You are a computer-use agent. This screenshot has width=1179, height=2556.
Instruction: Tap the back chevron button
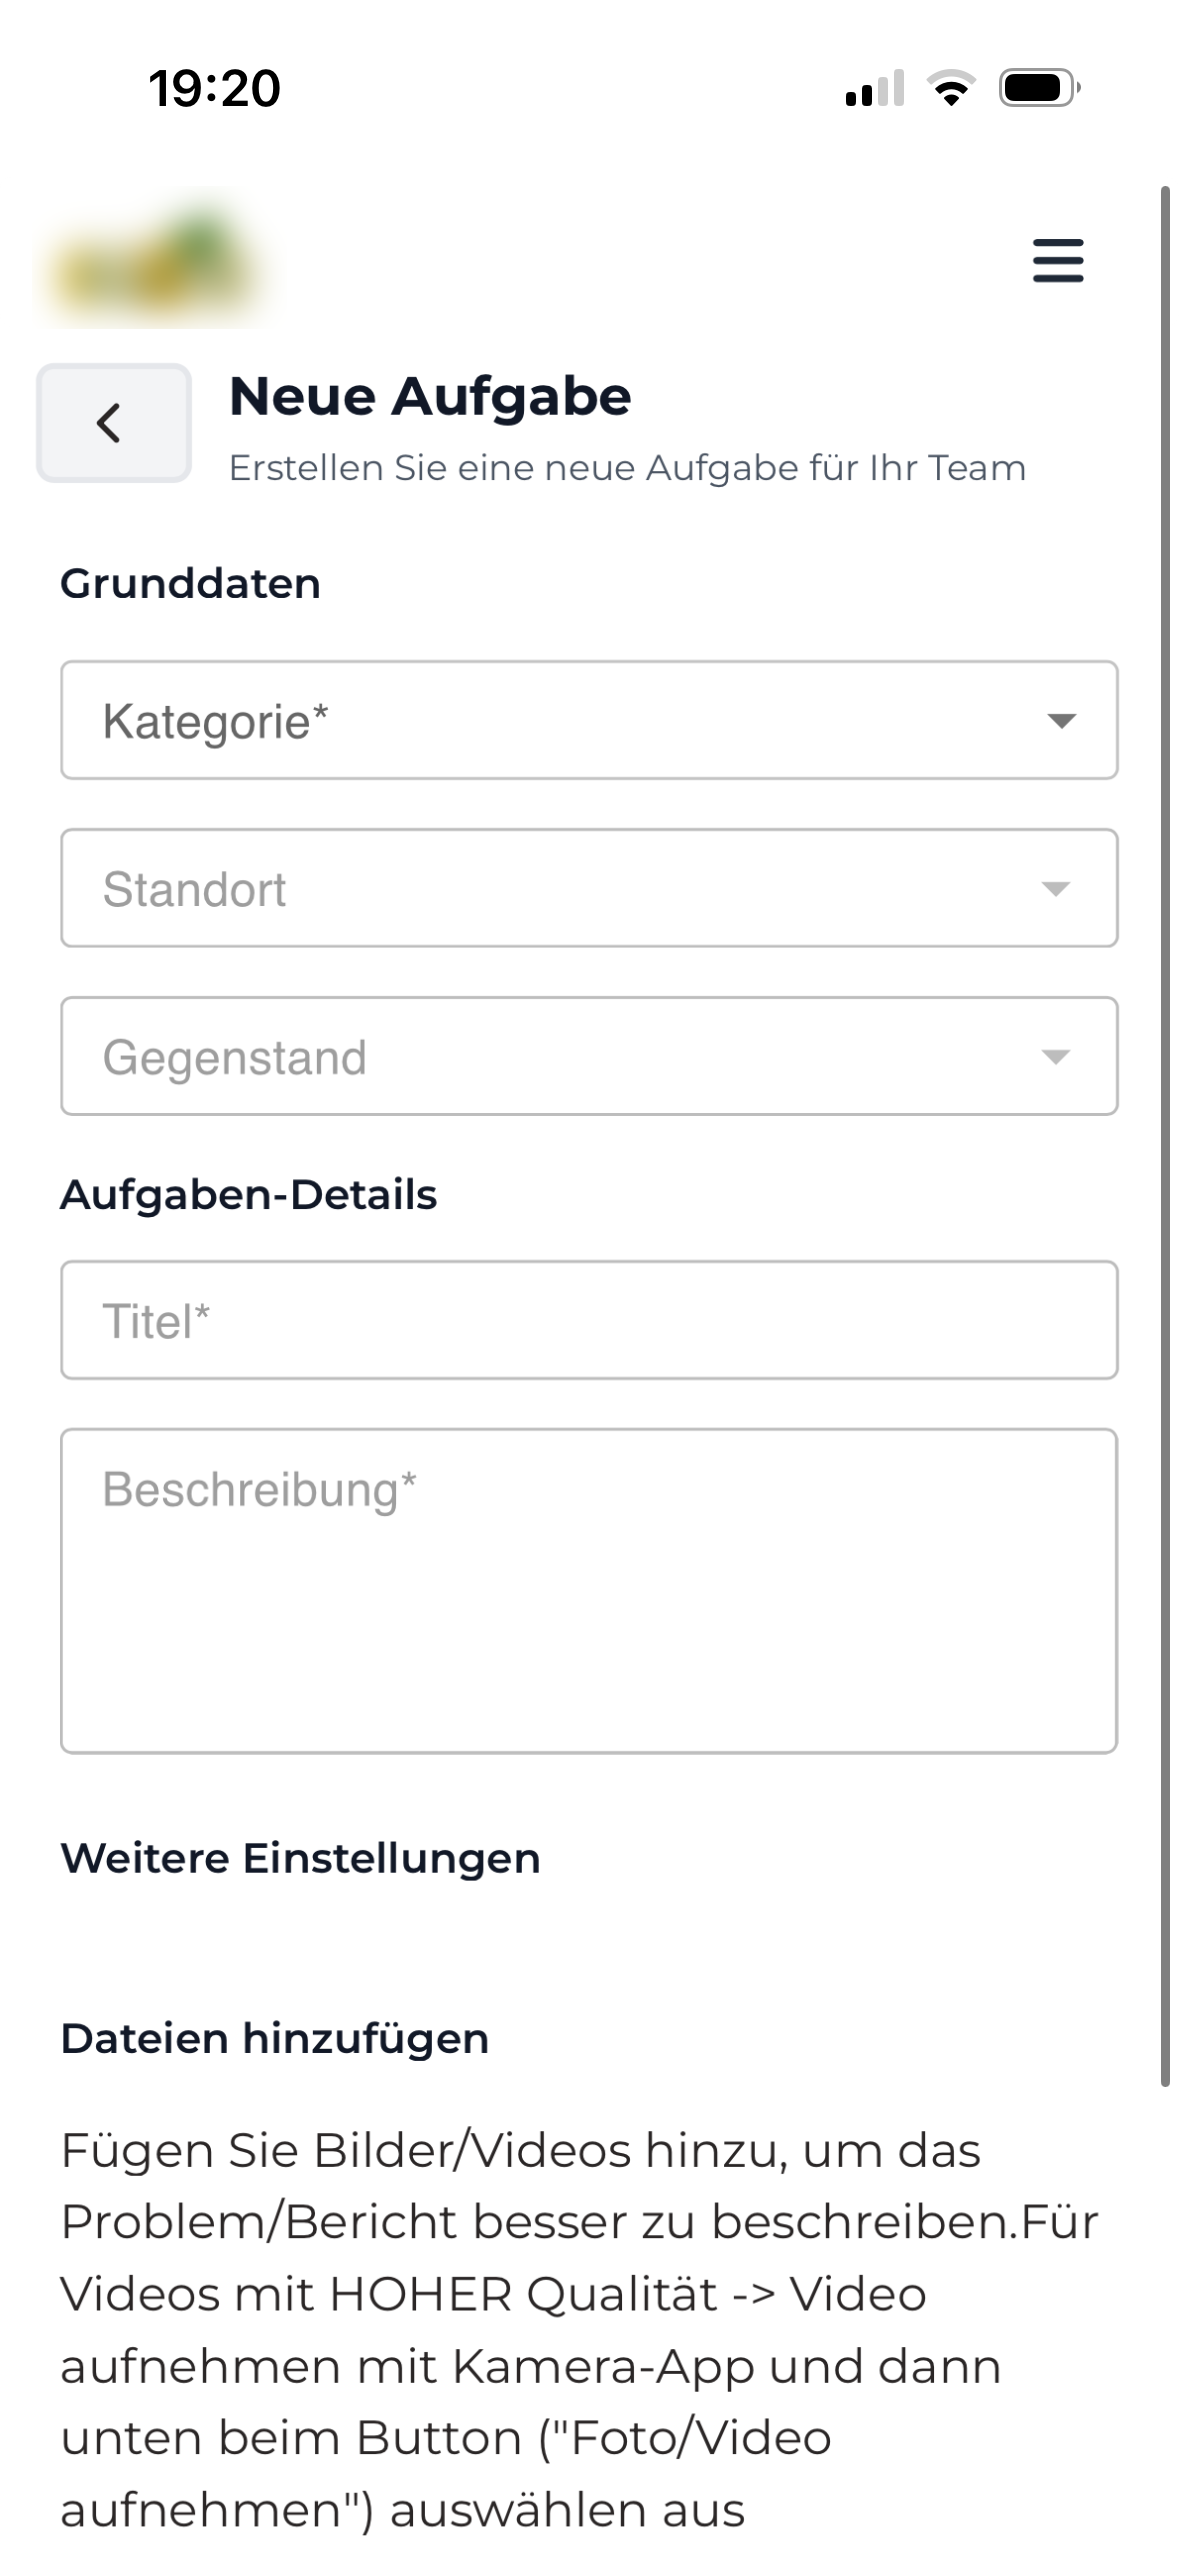click(112, 423)
